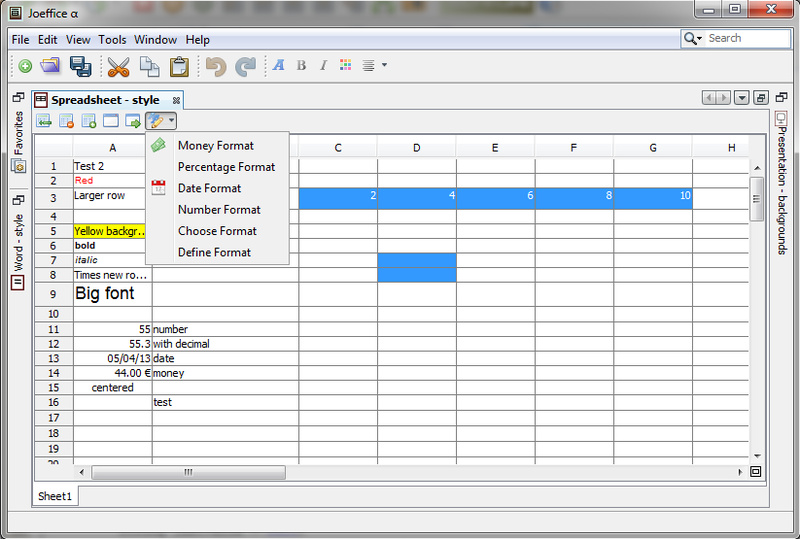The width and height of the screenshot is (800, 539).
Task: Click the blank window icon in spreadsheet toolbar
Action: point(111,121)
